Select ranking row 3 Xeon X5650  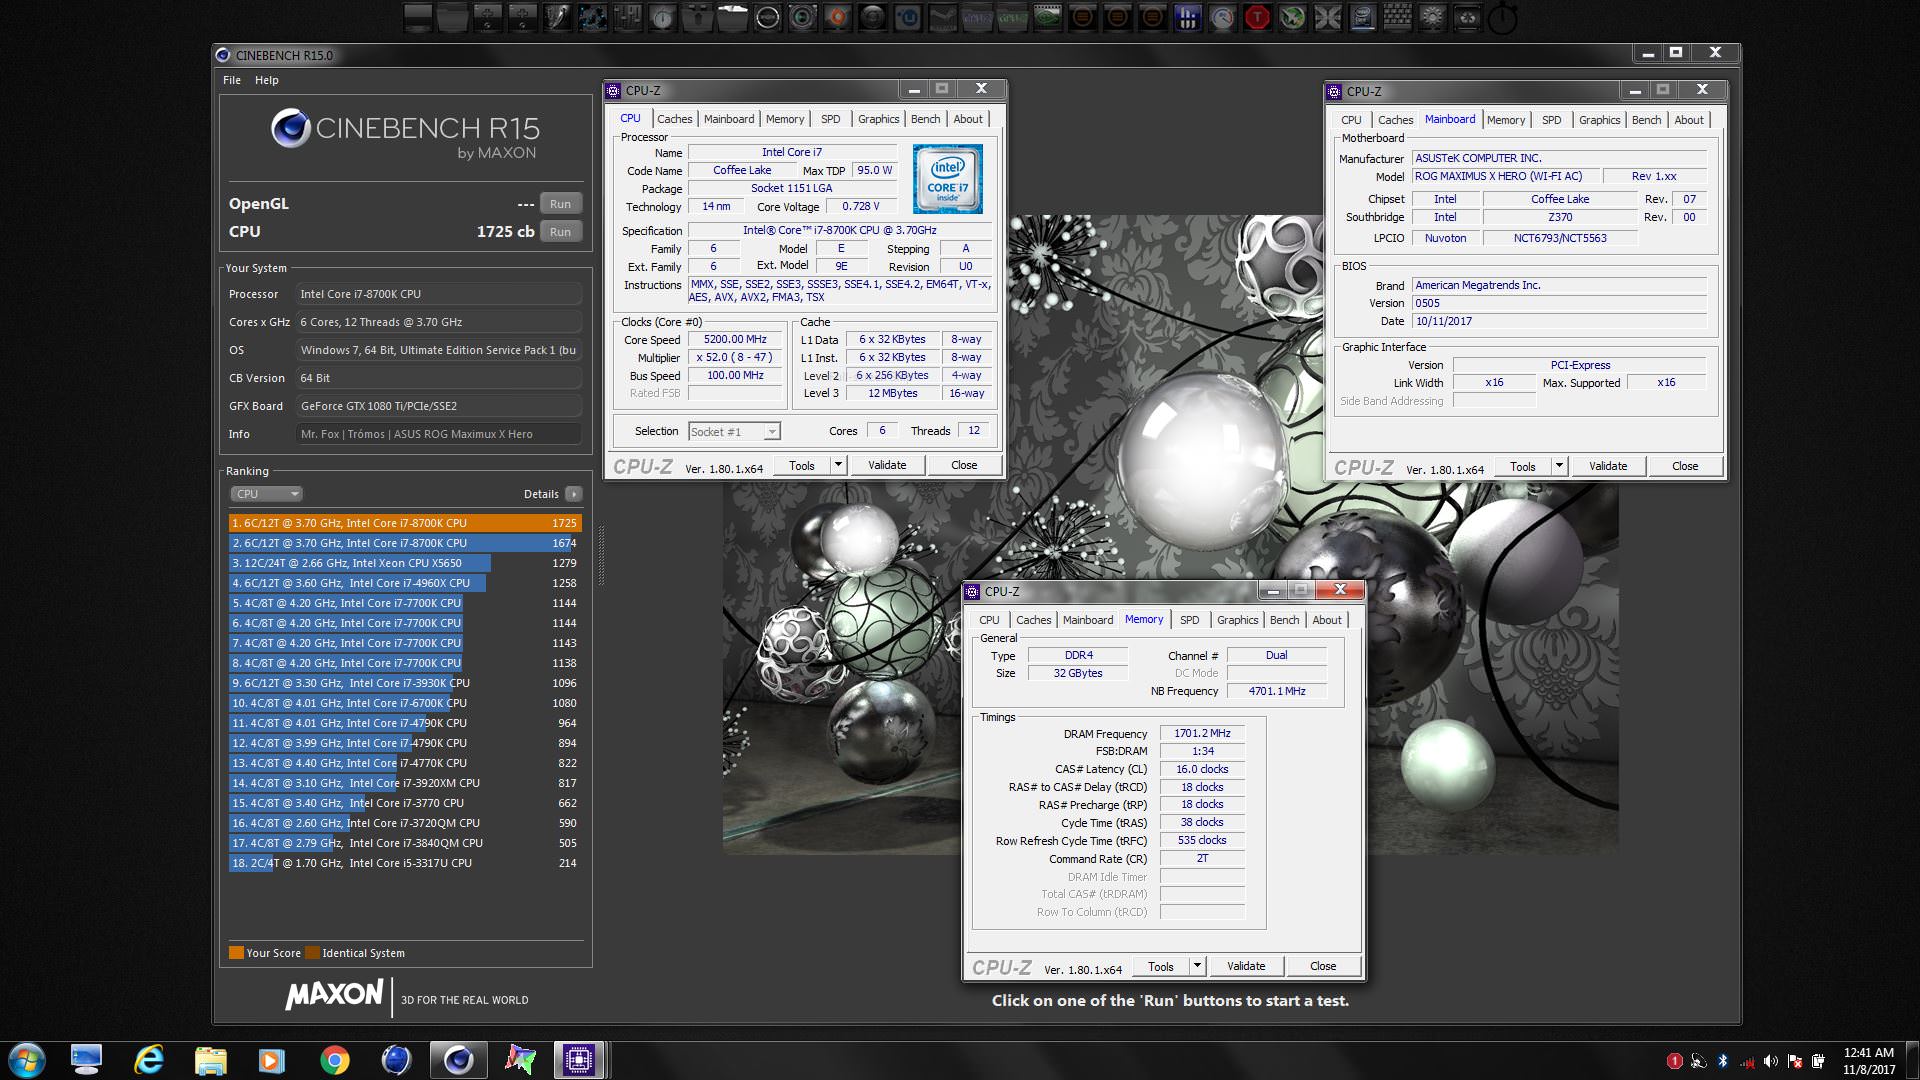coord(405,563)
